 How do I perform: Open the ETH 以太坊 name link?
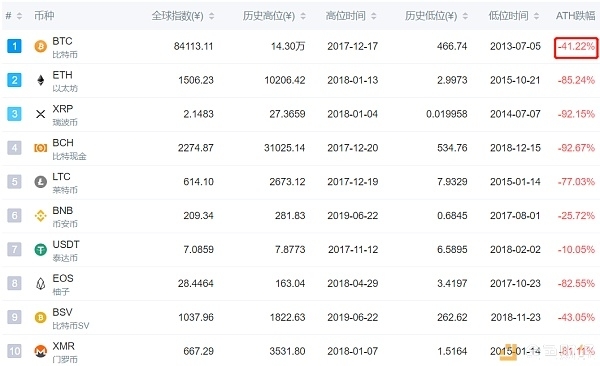pyautogui.click(x=65, y=81)
